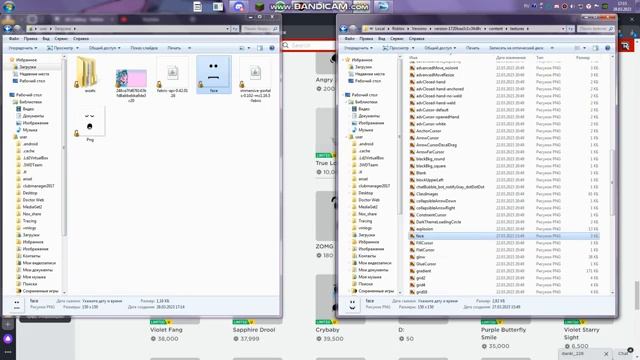Open Общий доступ dropdown in right window
Screen dimensions: 640x360
click(440, 48)
